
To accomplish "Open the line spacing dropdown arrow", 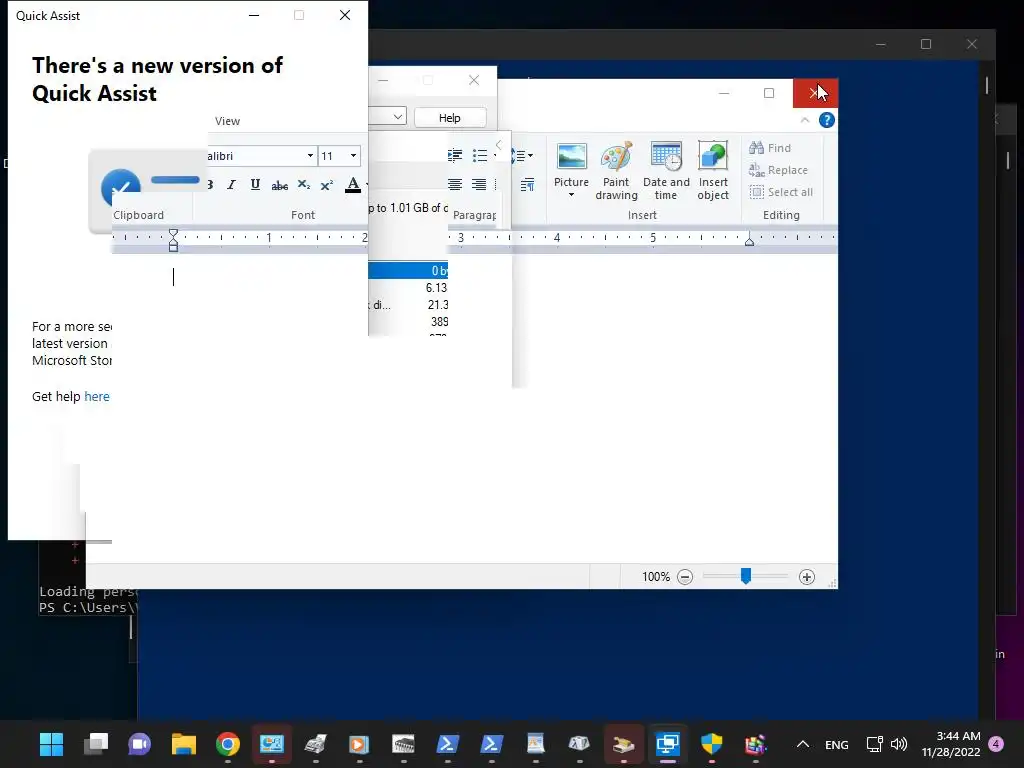I will pyautogui.click(x=530, y=155).
